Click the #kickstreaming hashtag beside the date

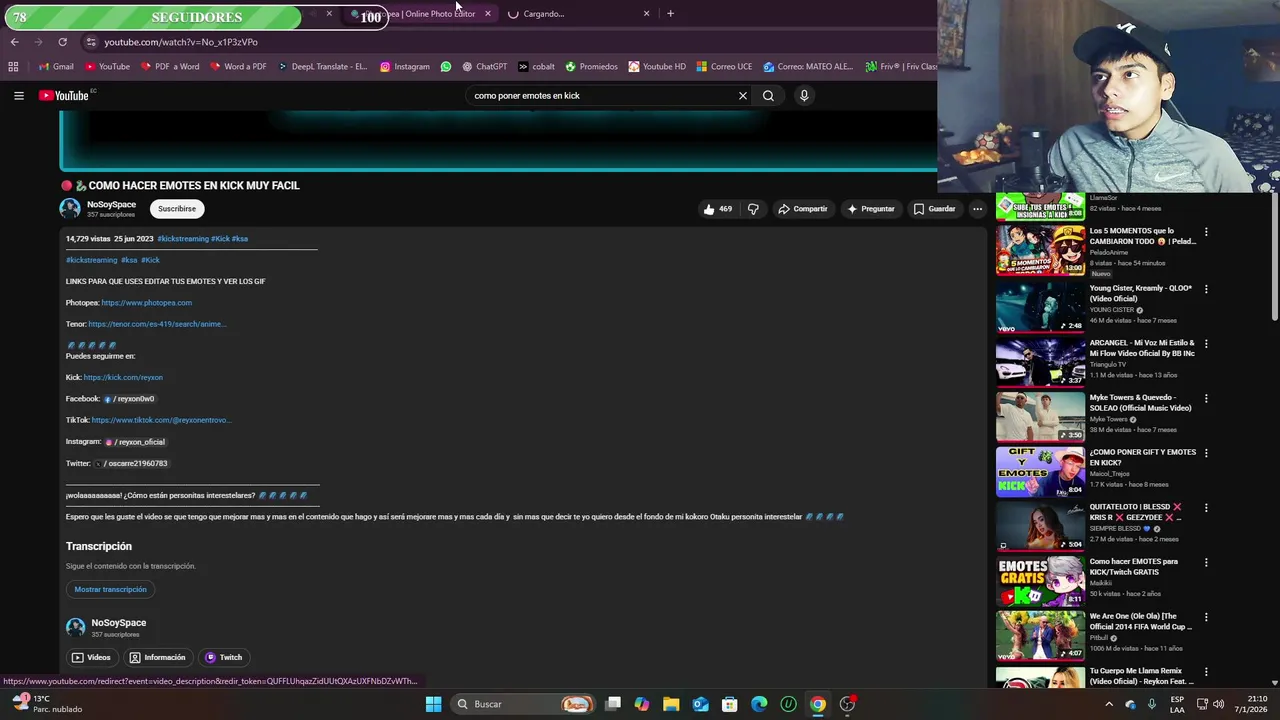(x=183, y=239)
